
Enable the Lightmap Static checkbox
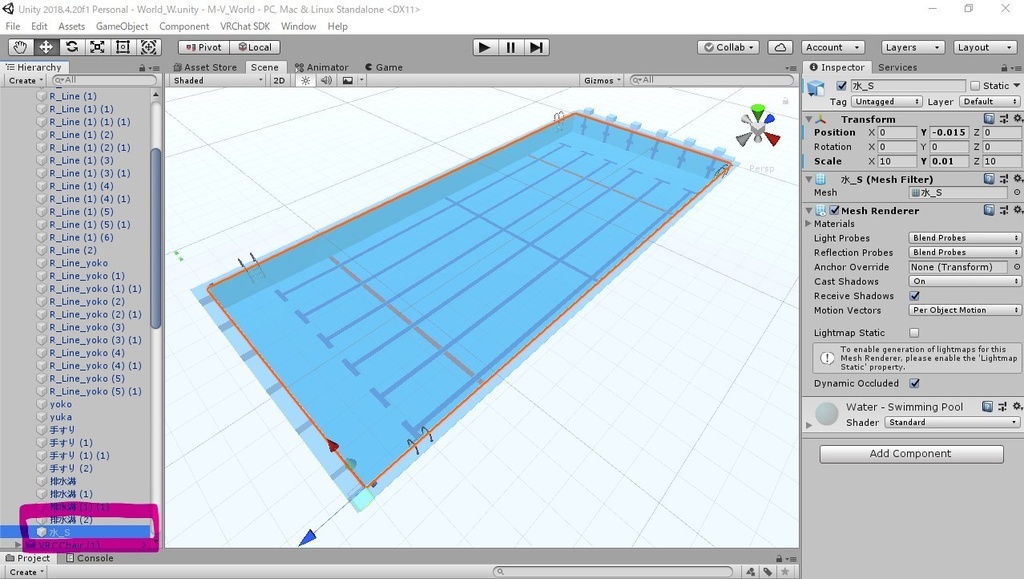click(914, 331)
